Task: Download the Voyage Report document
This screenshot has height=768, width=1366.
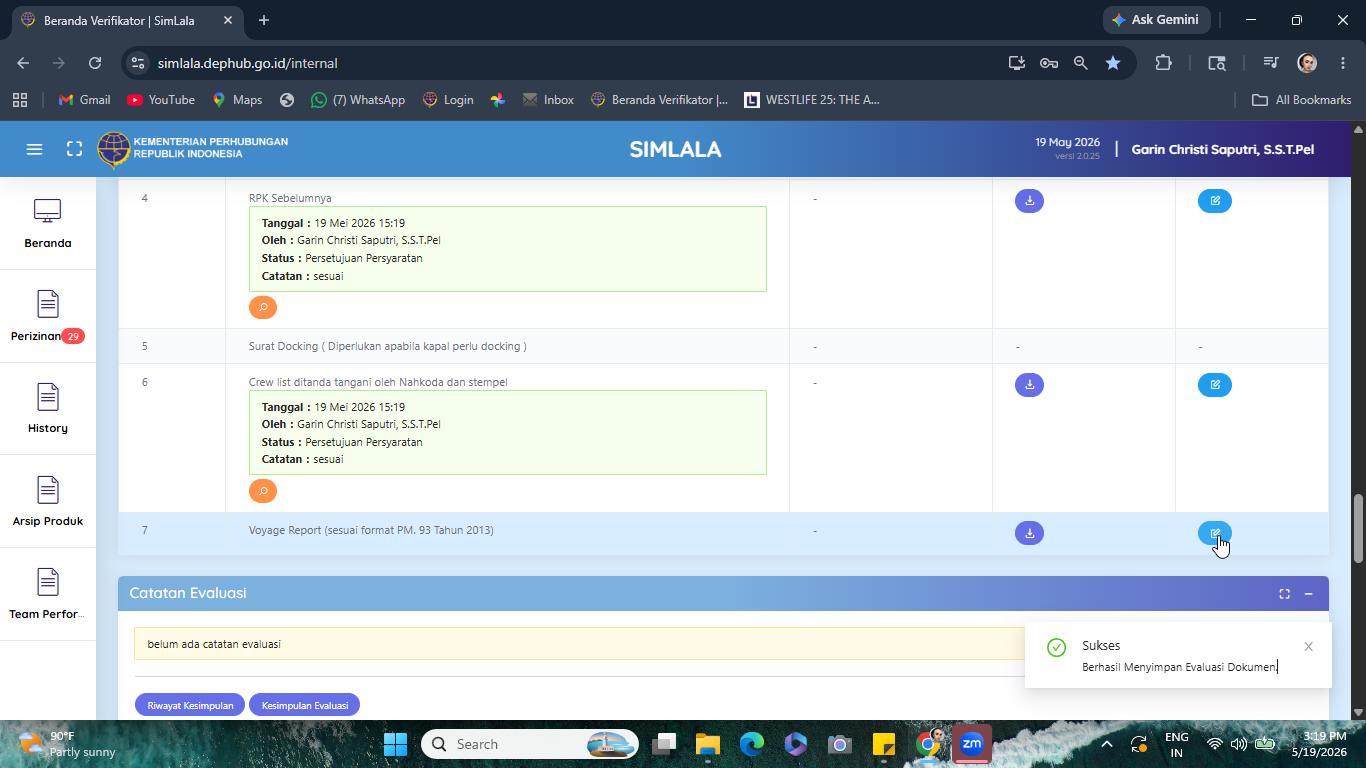Action: [x=1029, y=533]
